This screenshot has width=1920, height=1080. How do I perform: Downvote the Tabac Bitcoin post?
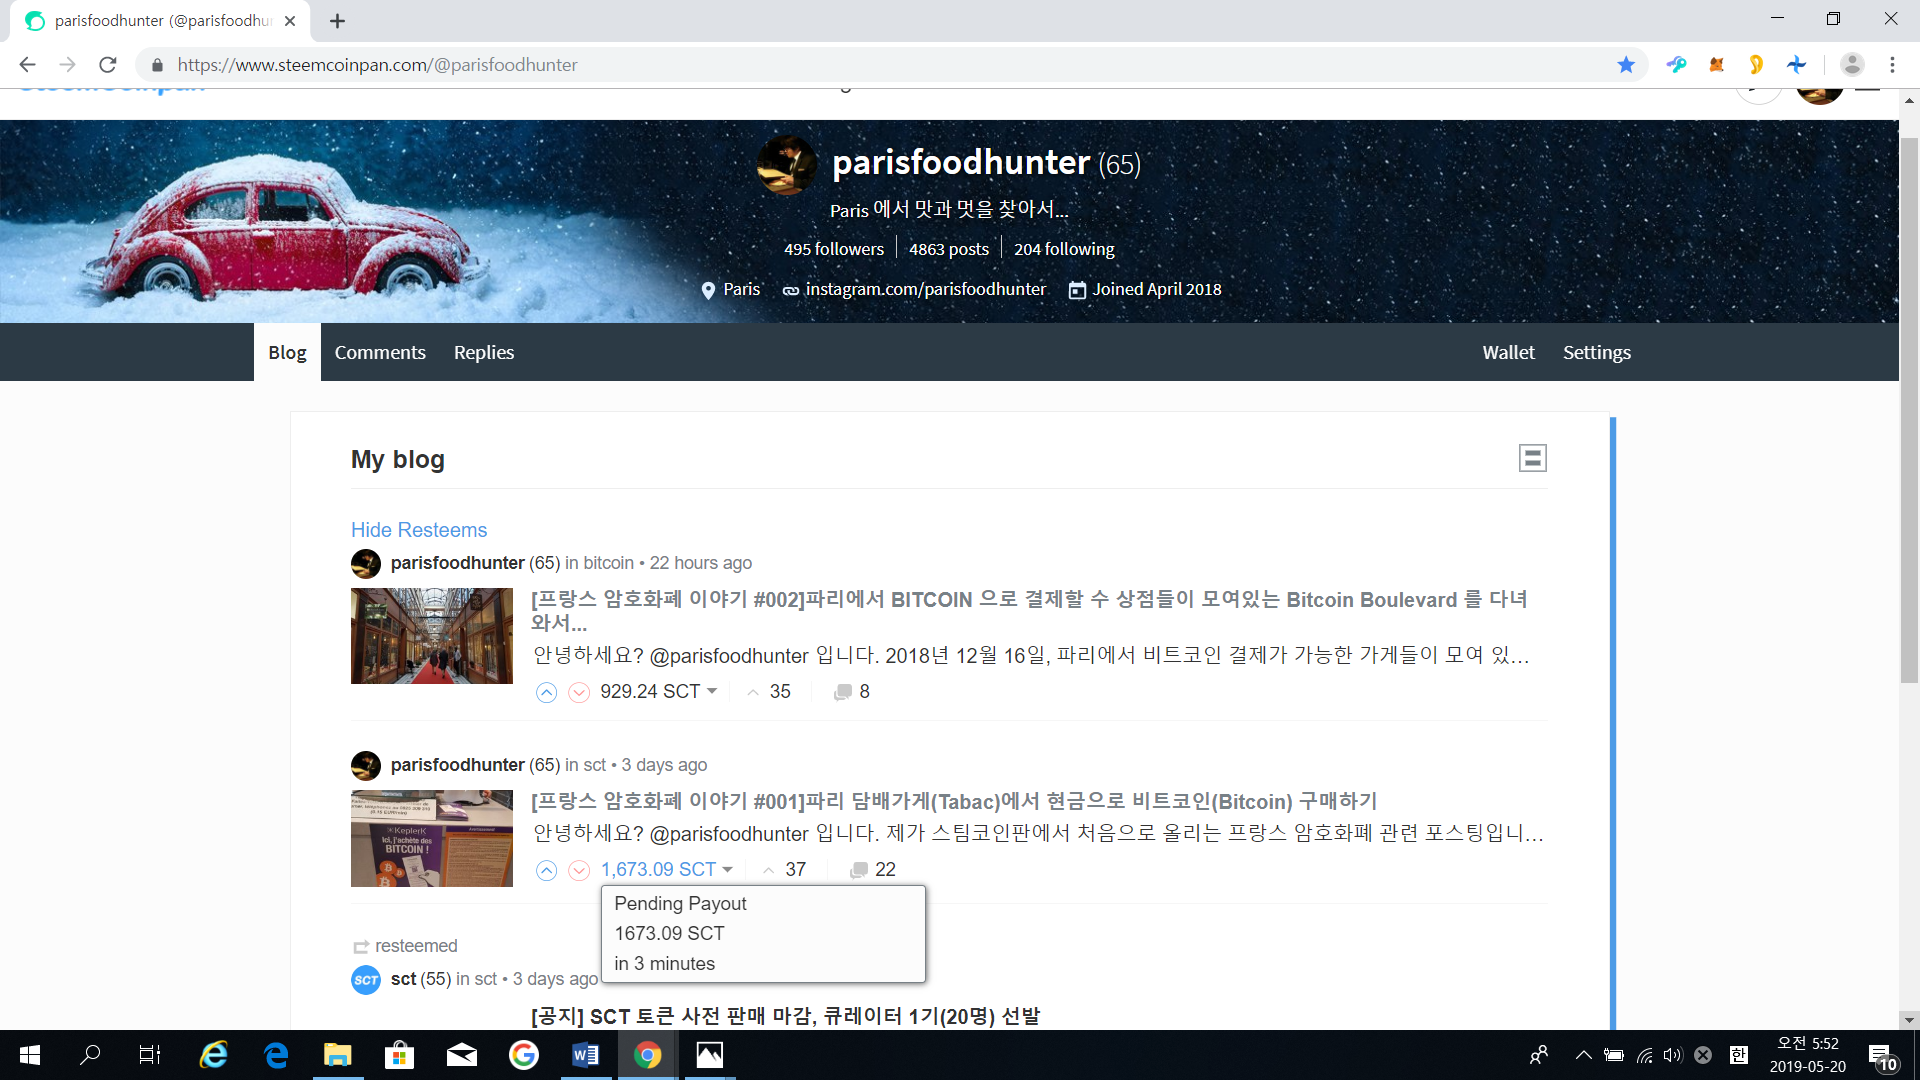[579, 870]
